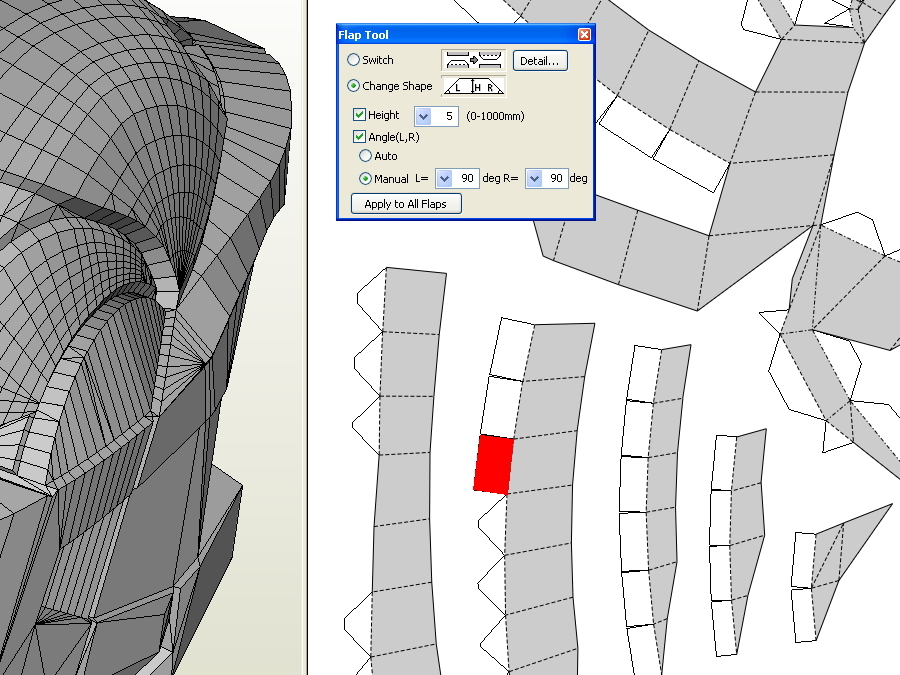Image resolution: width=900 pixels, height=675 pixels.
Task: Toggle the Angle(L,R) checkbox
Action: (359, 137)
